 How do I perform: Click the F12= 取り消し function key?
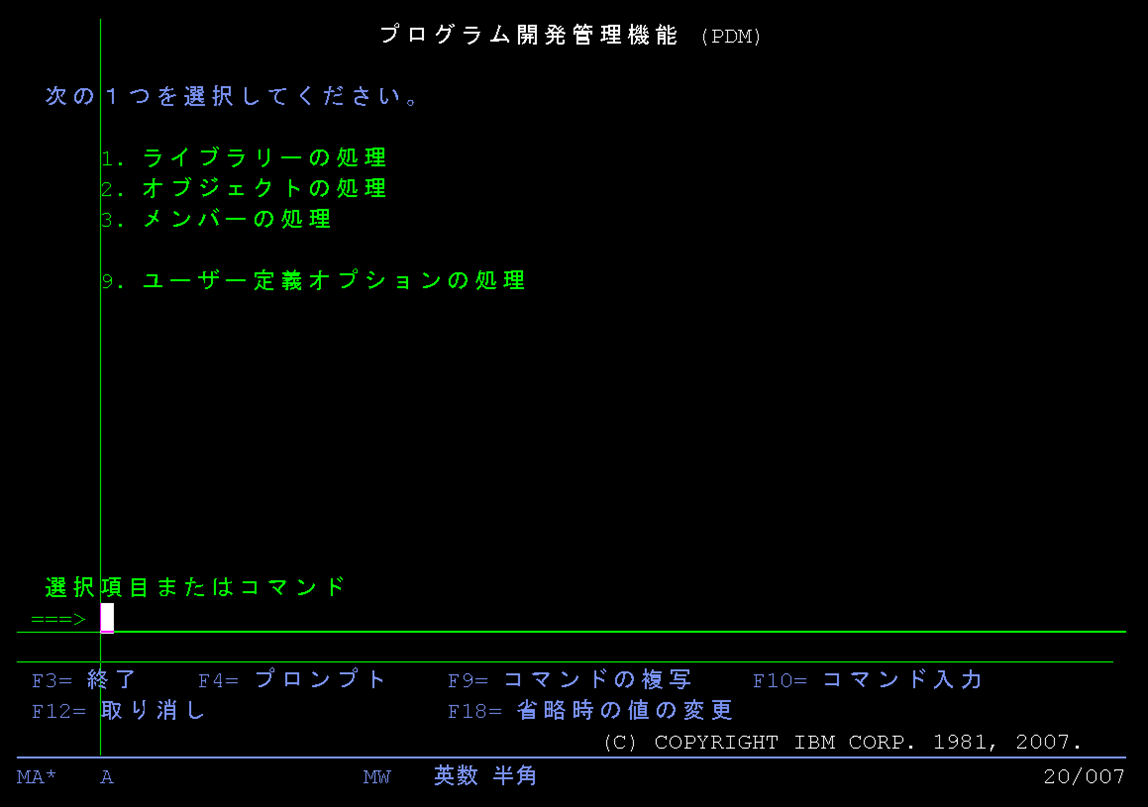tap(118, 710)
